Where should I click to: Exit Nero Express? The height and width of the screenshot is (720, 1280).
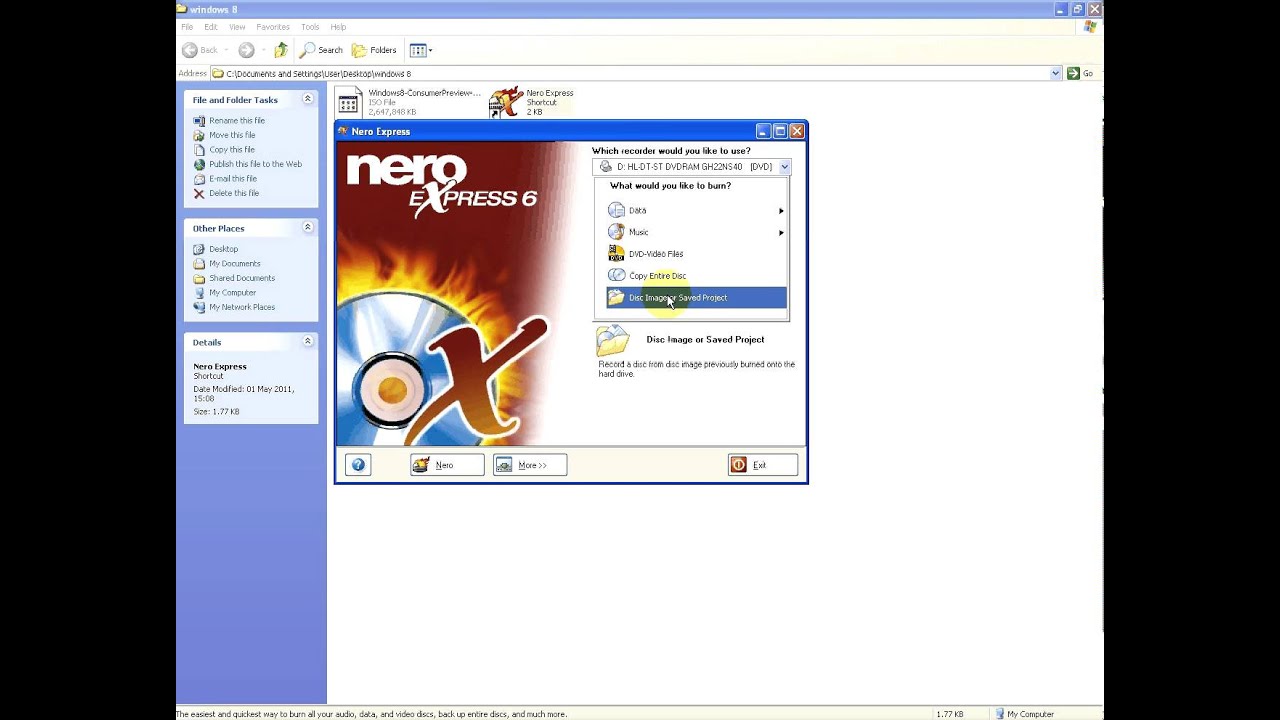(x=763, y=465)
